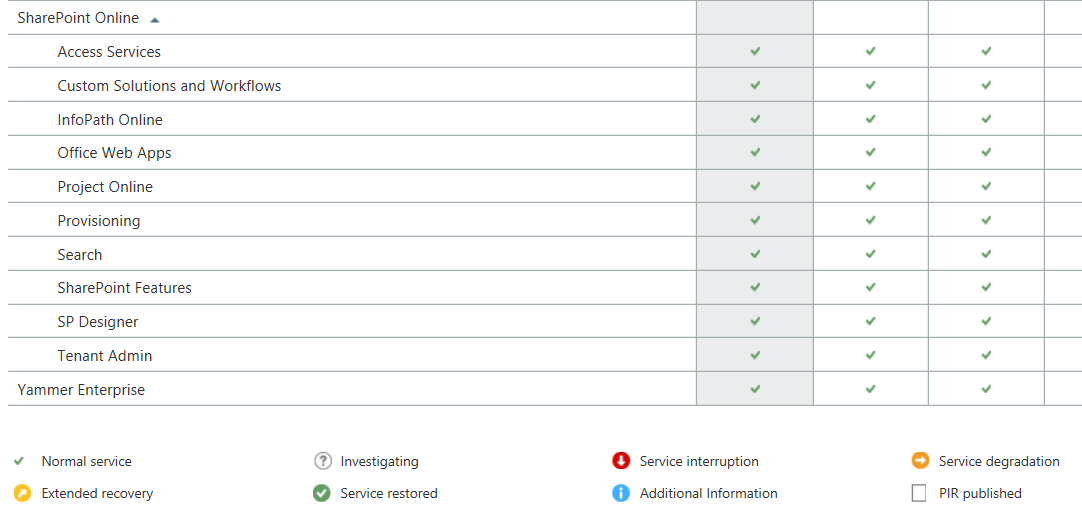The width and height of the screenshot is (1082, 512).
Task: Click the Normal service legend checkmark
Action: (x=19, y=461)
